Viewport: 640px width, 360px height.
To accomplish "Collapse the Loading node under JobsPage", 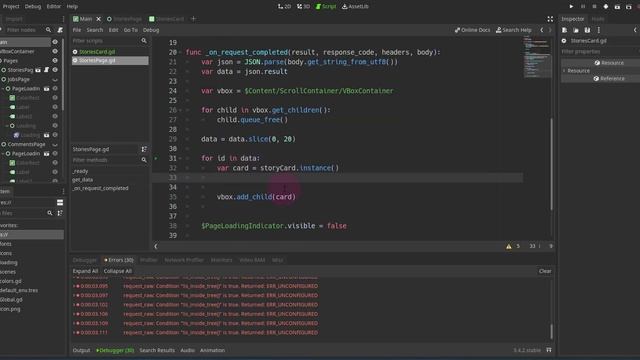I will coord(7,126).
